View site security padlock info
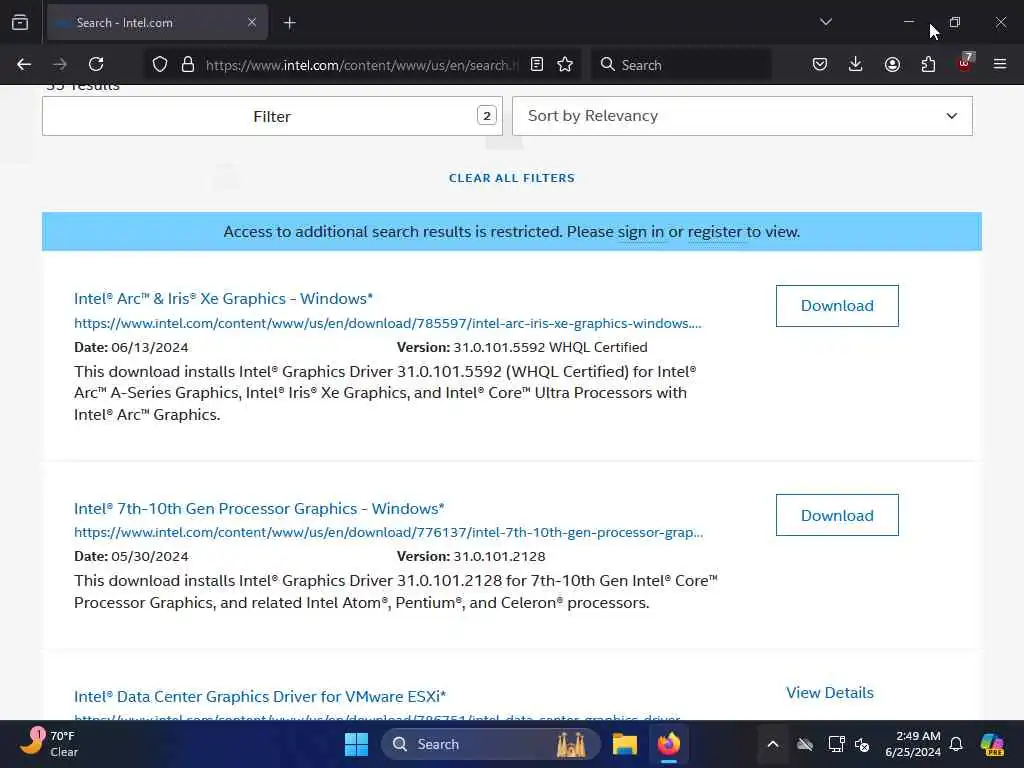Image resolution: width=1024 pixels, height=768 pixels. click(x=188, y=65)
